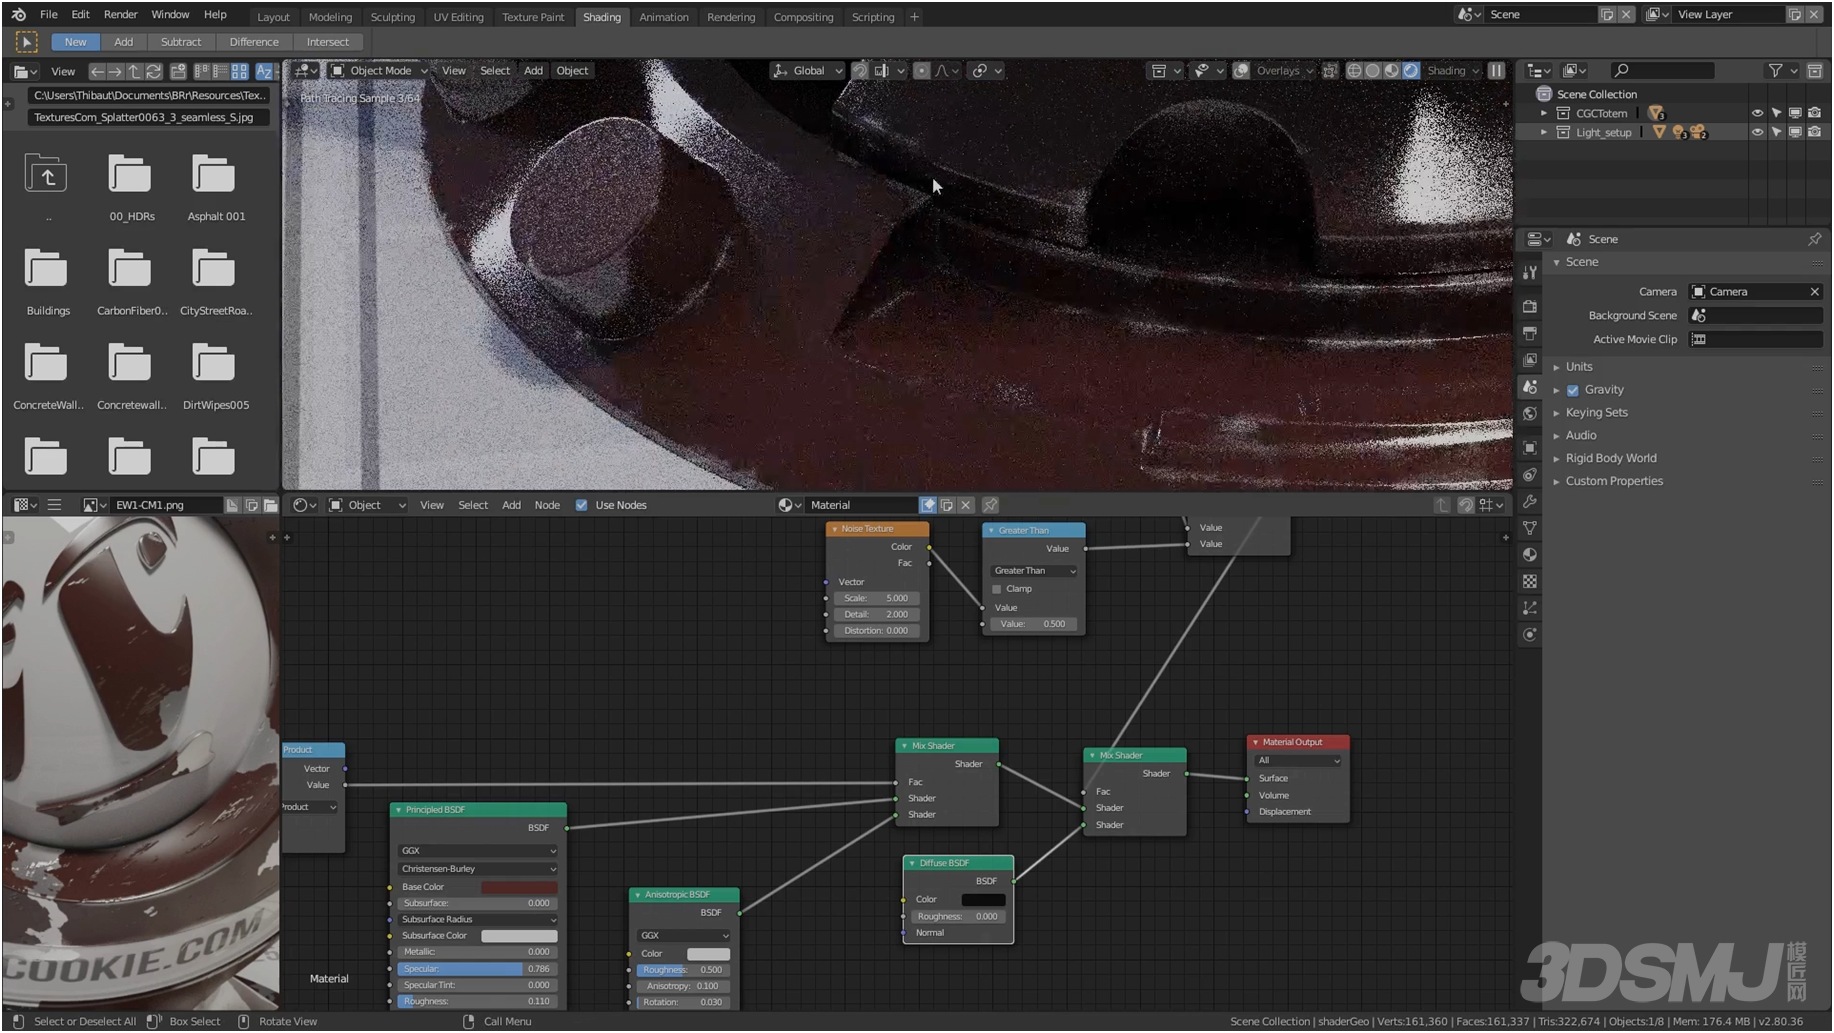Pause the viewport render preview

click(1496, 71)
